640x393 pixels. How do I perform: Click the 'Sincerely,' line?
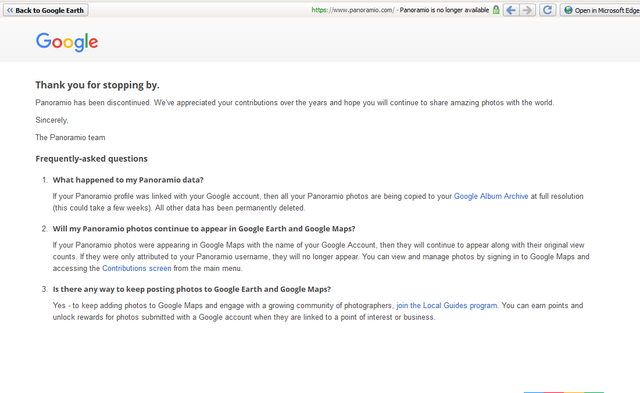click(x=52, y=120)
